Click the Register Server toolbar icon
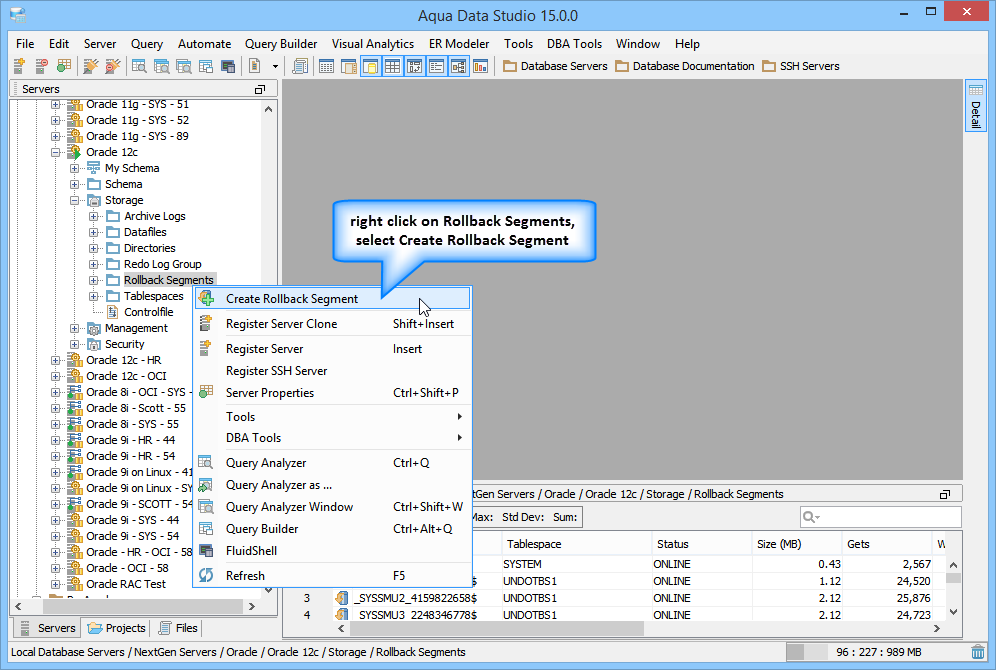 pyautogui.click(x=20, y=65)
